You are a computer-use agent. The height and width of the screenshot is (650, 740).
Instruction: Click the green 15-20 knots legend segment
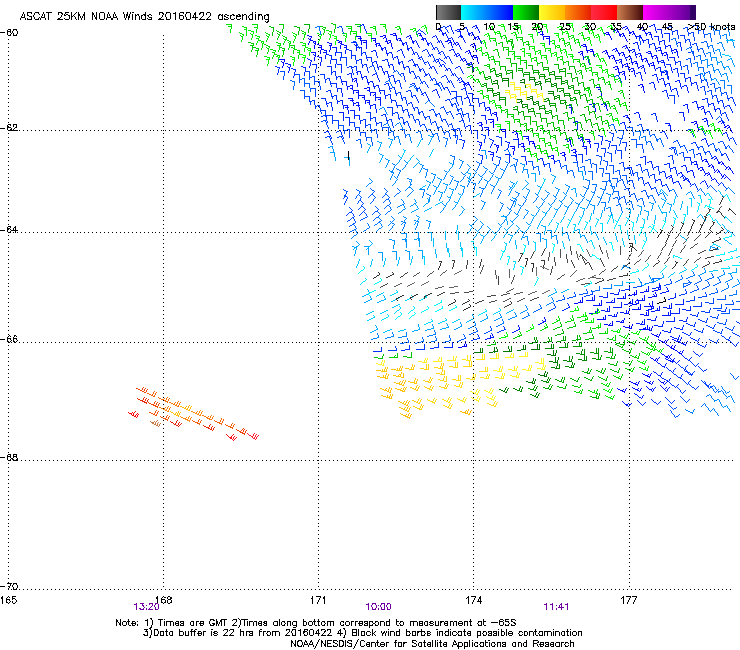point(526,12)
